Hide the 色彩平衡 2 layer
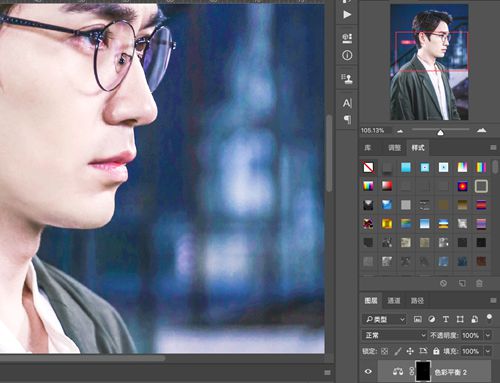 coord(368,371)
